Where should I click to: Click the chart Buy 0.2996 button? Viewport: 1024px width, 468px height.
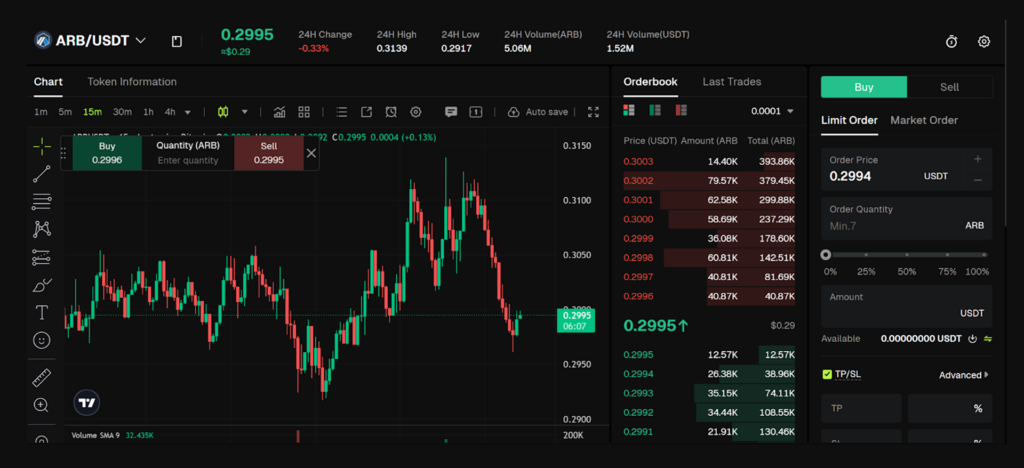point(107,153)
